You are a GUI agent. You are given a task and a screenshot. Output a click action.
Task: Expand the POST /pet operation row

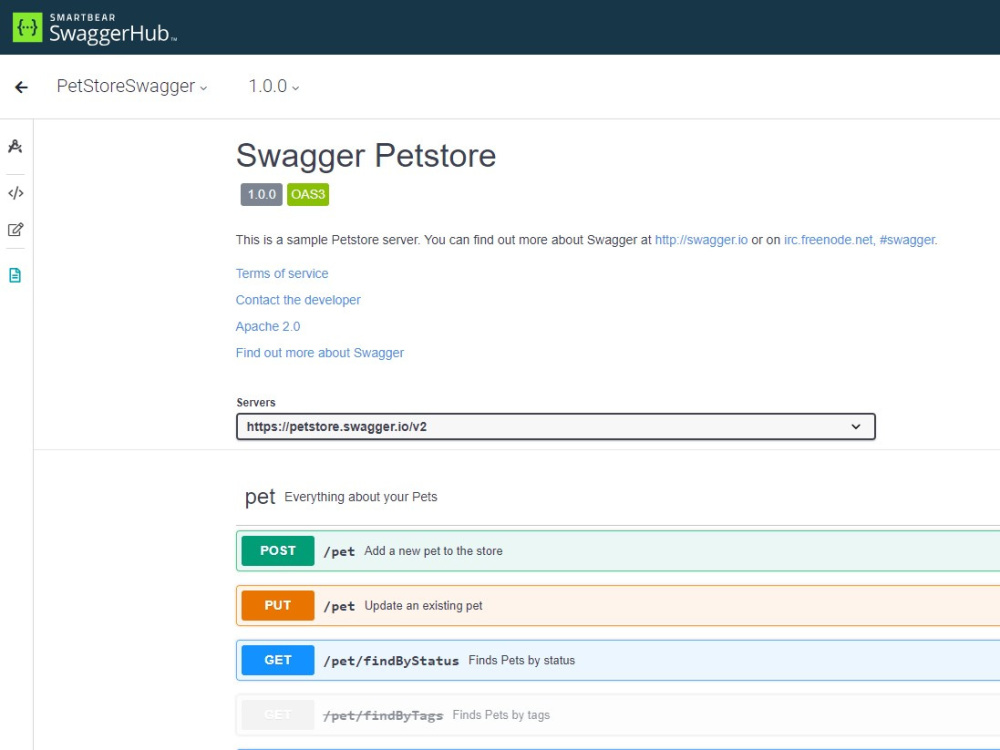click(x=600, y=550)
